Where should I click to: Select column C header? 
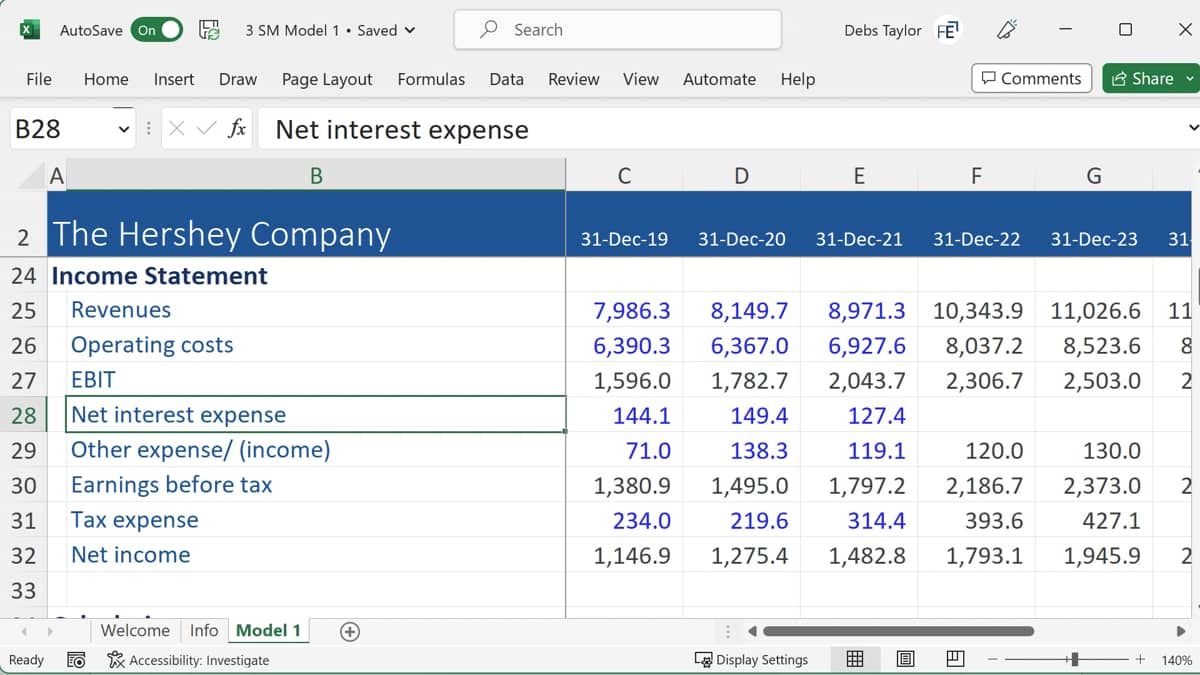tap(624, 176)
